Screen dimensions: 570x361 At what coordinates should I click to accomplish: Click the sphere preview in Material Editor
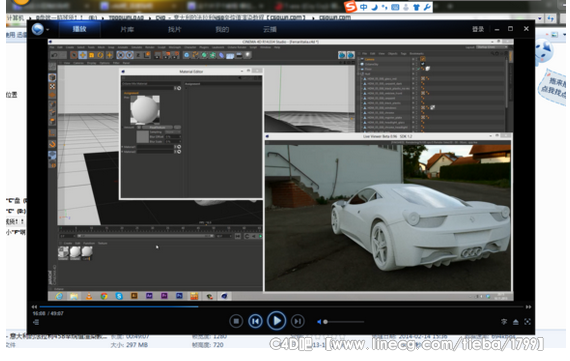pos(145,109)
